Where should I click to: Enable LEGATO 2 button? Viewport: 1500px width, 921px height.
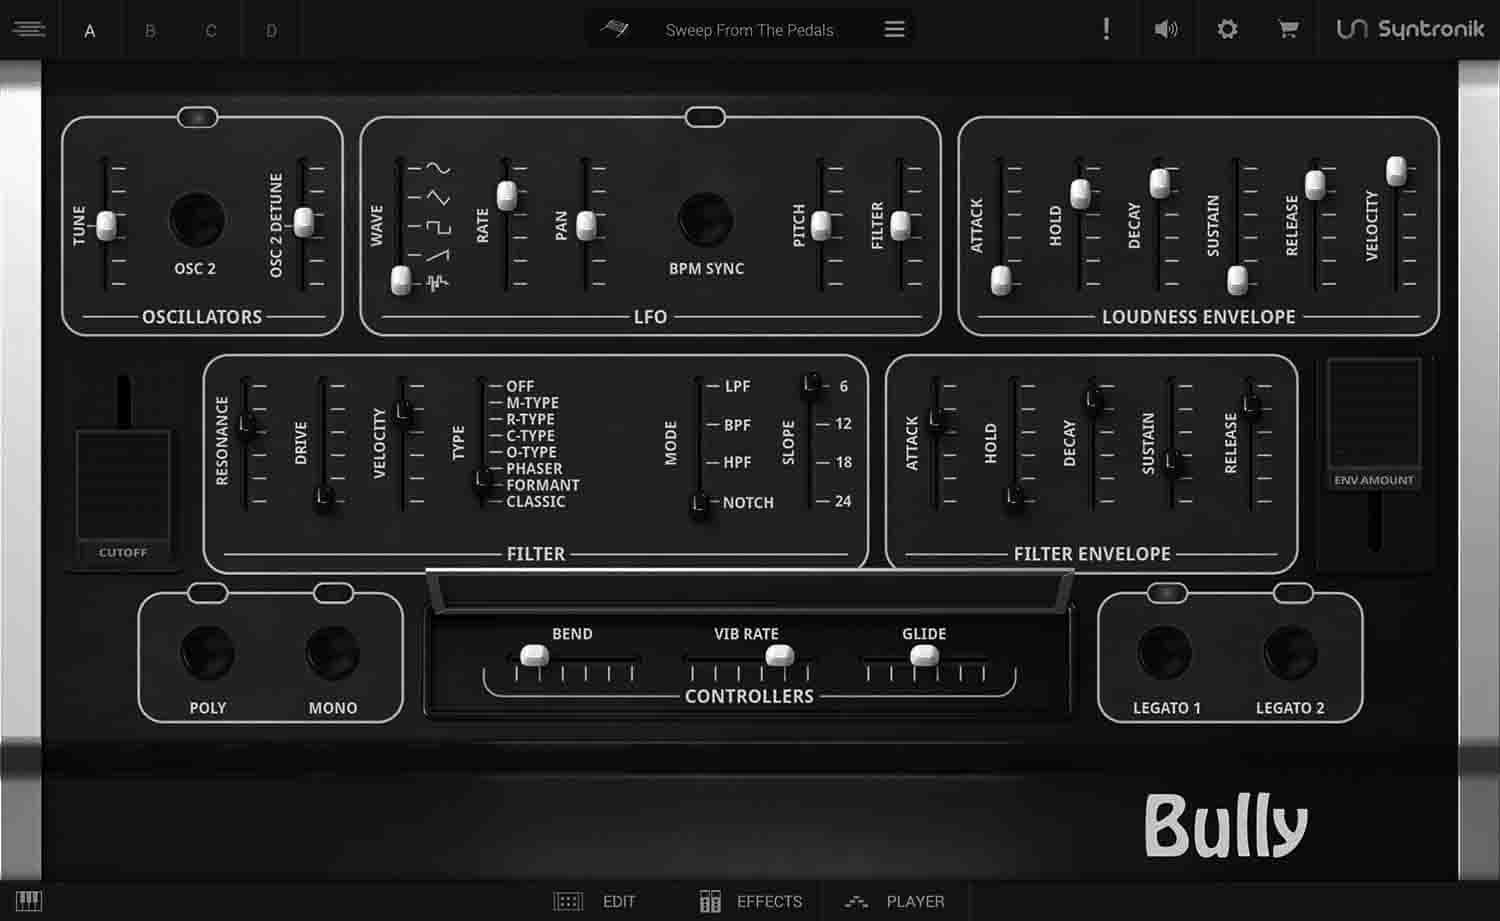[x=1290, y=653]
